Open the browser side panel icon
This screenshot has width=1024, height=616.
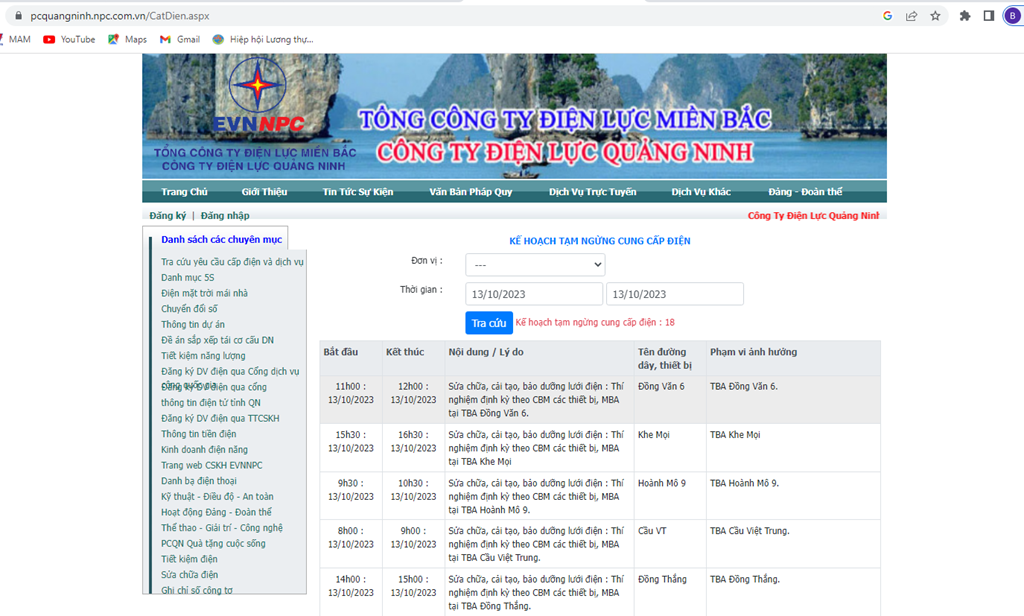[x=989, y=16]
